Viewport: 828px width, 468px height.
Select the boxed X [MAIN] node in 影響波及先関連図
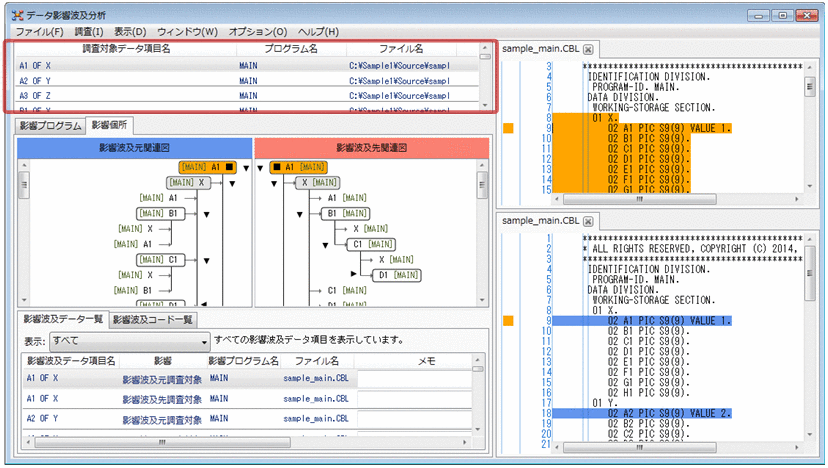coord(317,183)
